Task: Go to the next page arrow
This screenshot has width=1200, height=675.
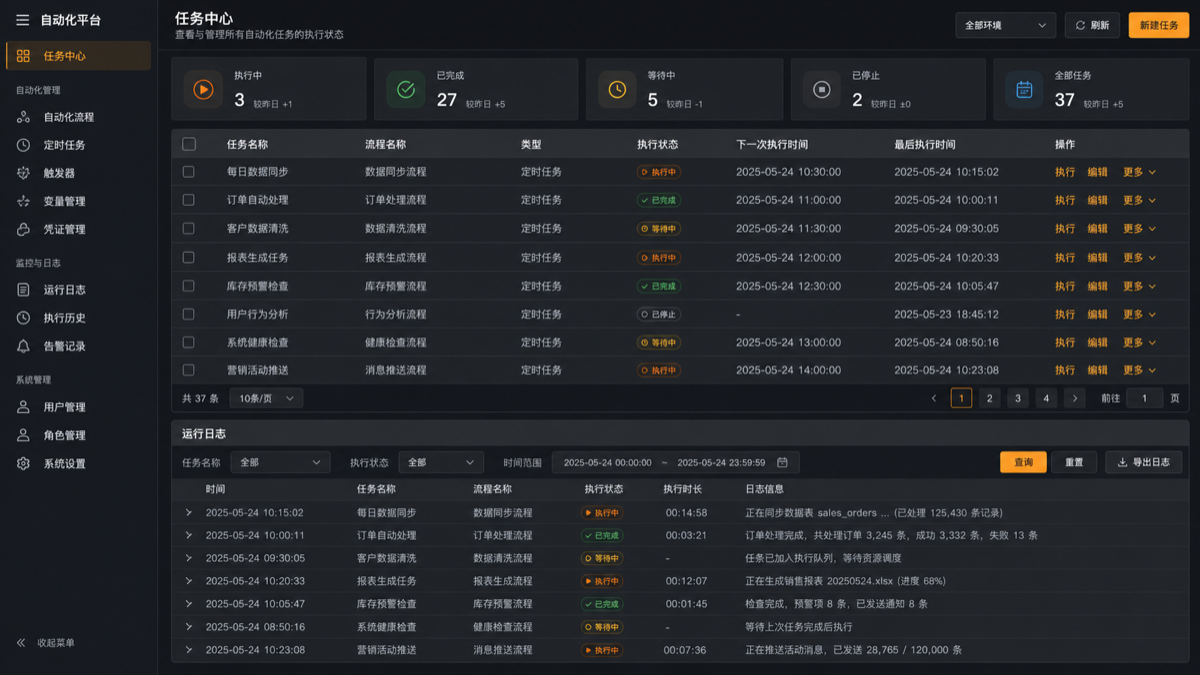Action: (x=1075, y=398)
